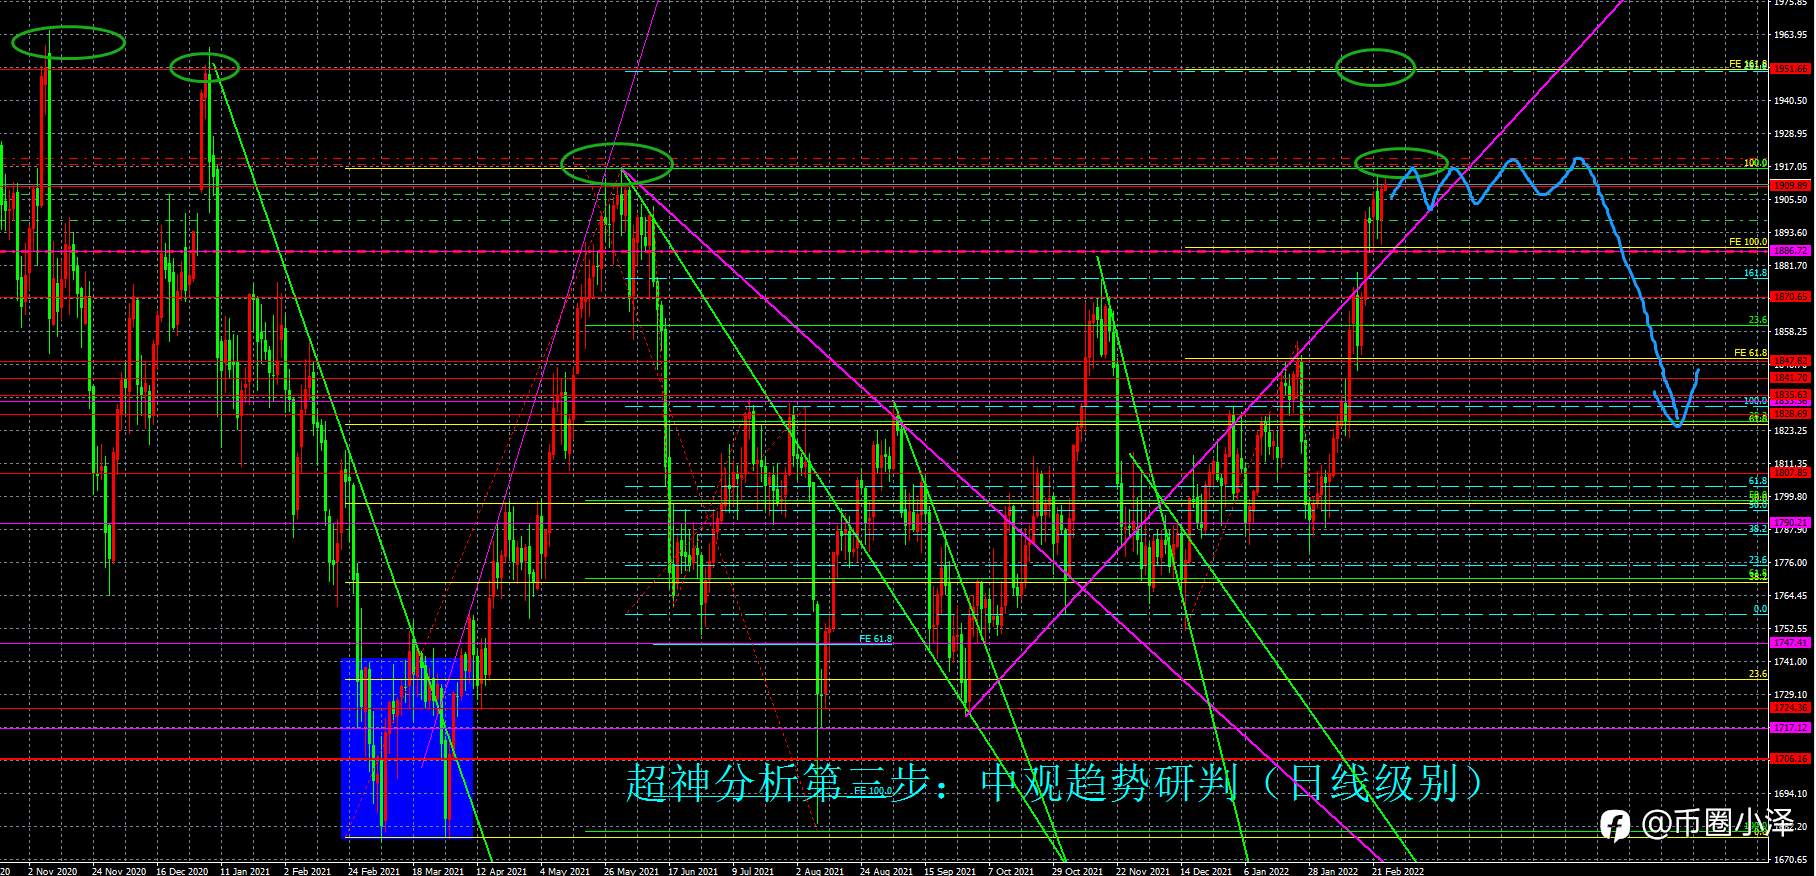This screenshot has height=876, width=1816.
Task: Click the red 1847.82 price tag
Action: (1790, 361)
